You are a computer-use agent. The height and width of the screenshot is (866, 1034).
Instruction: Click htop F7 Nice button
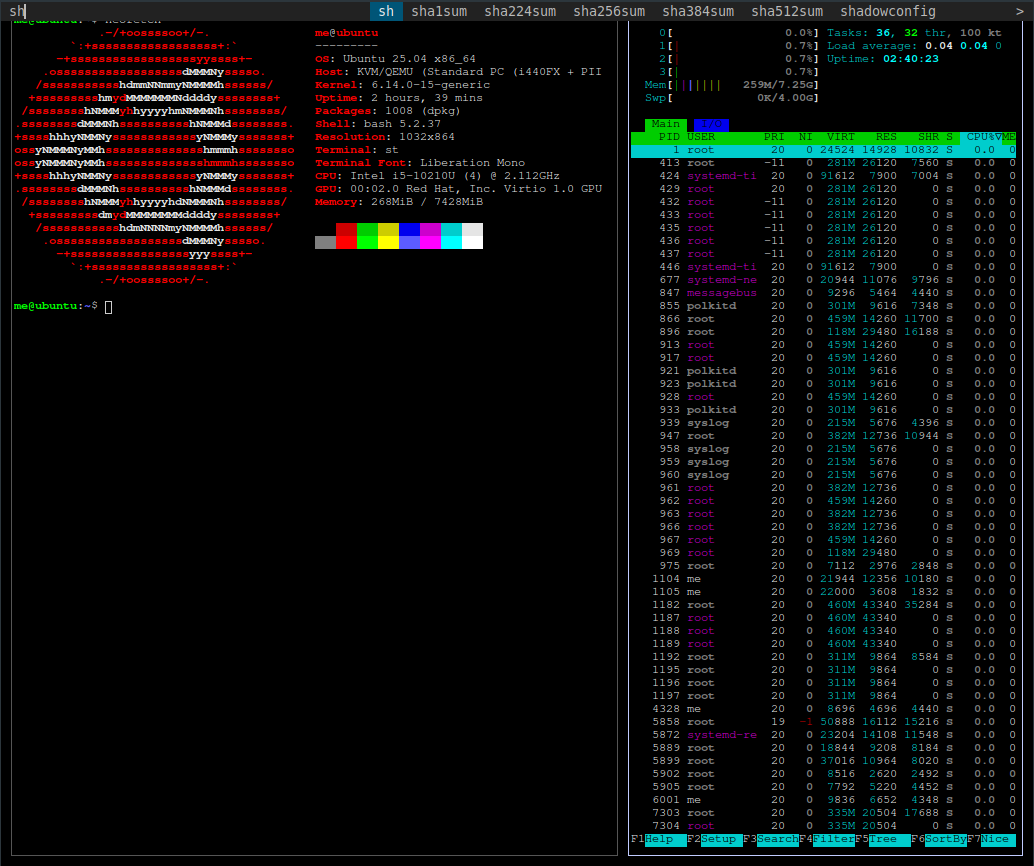click(990, 839)
